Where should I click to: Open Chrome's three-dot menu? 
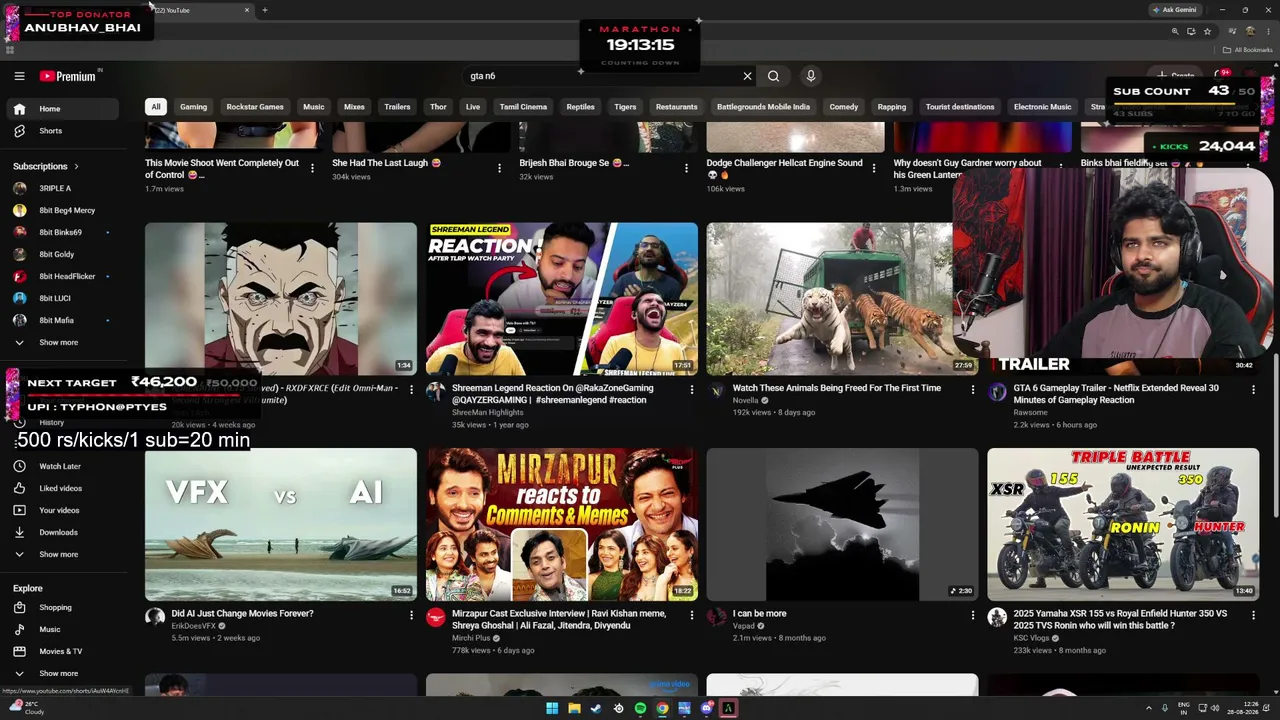[1269, 31]
